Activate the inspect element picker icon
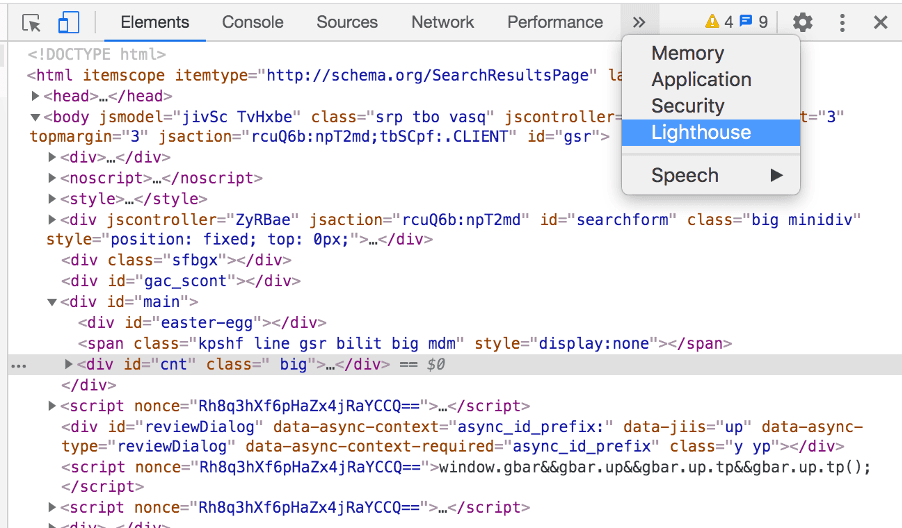This screenshot has height=528, width=902. [31, 23]
